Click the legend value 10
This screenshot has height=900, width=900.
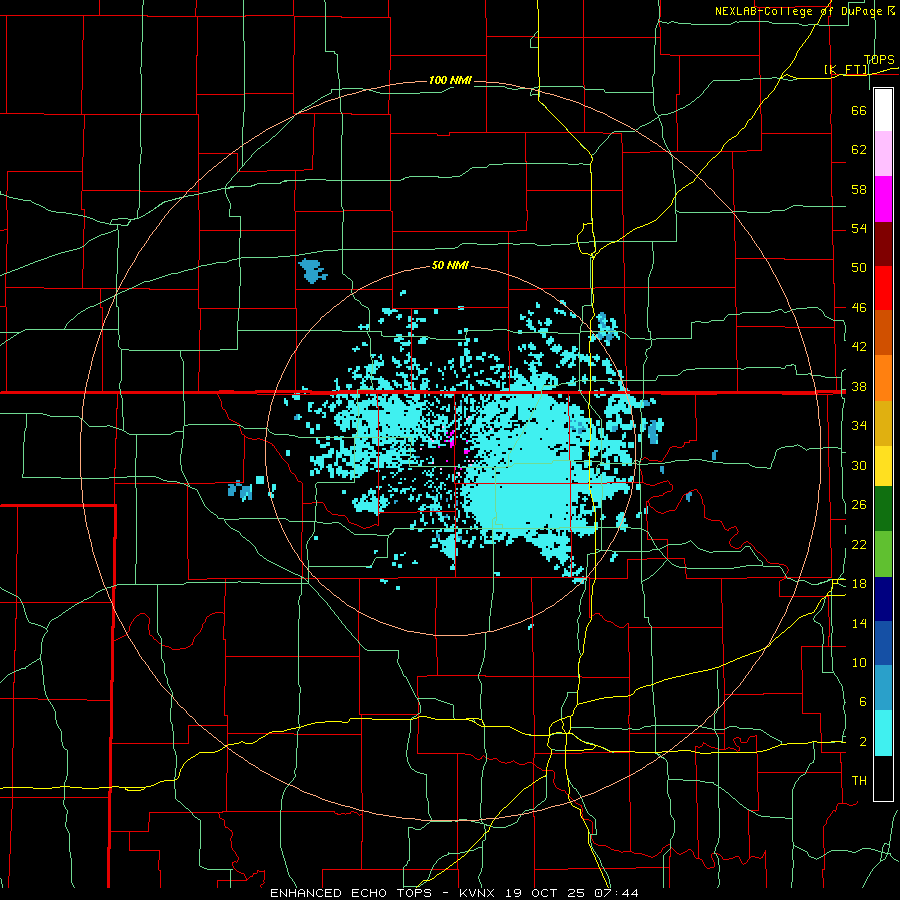tap(859, 663)
